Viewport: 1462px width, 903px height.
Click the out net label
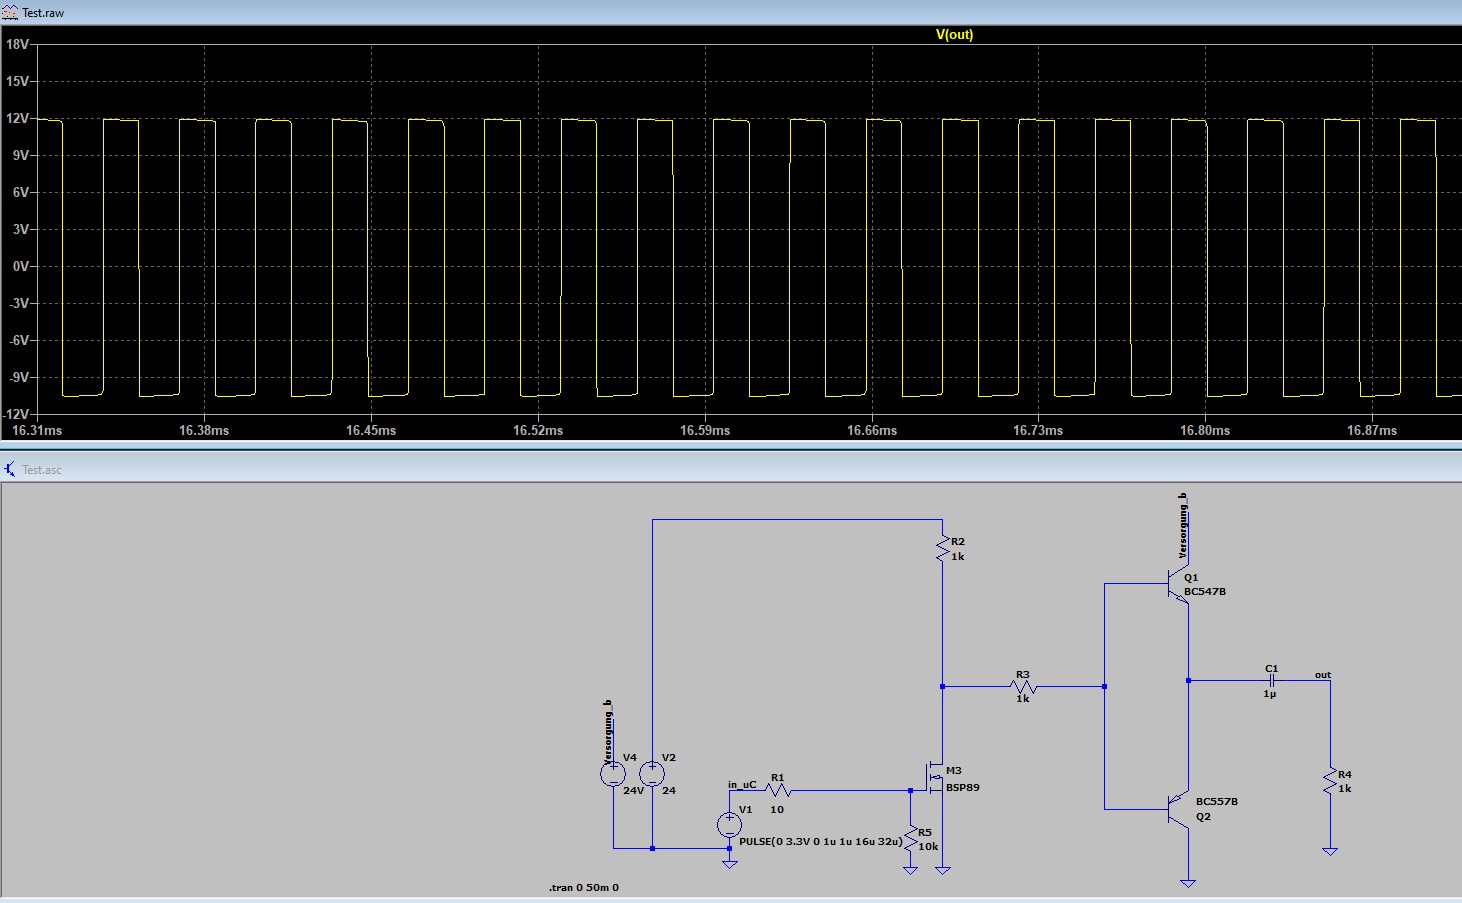[1323, 675]
